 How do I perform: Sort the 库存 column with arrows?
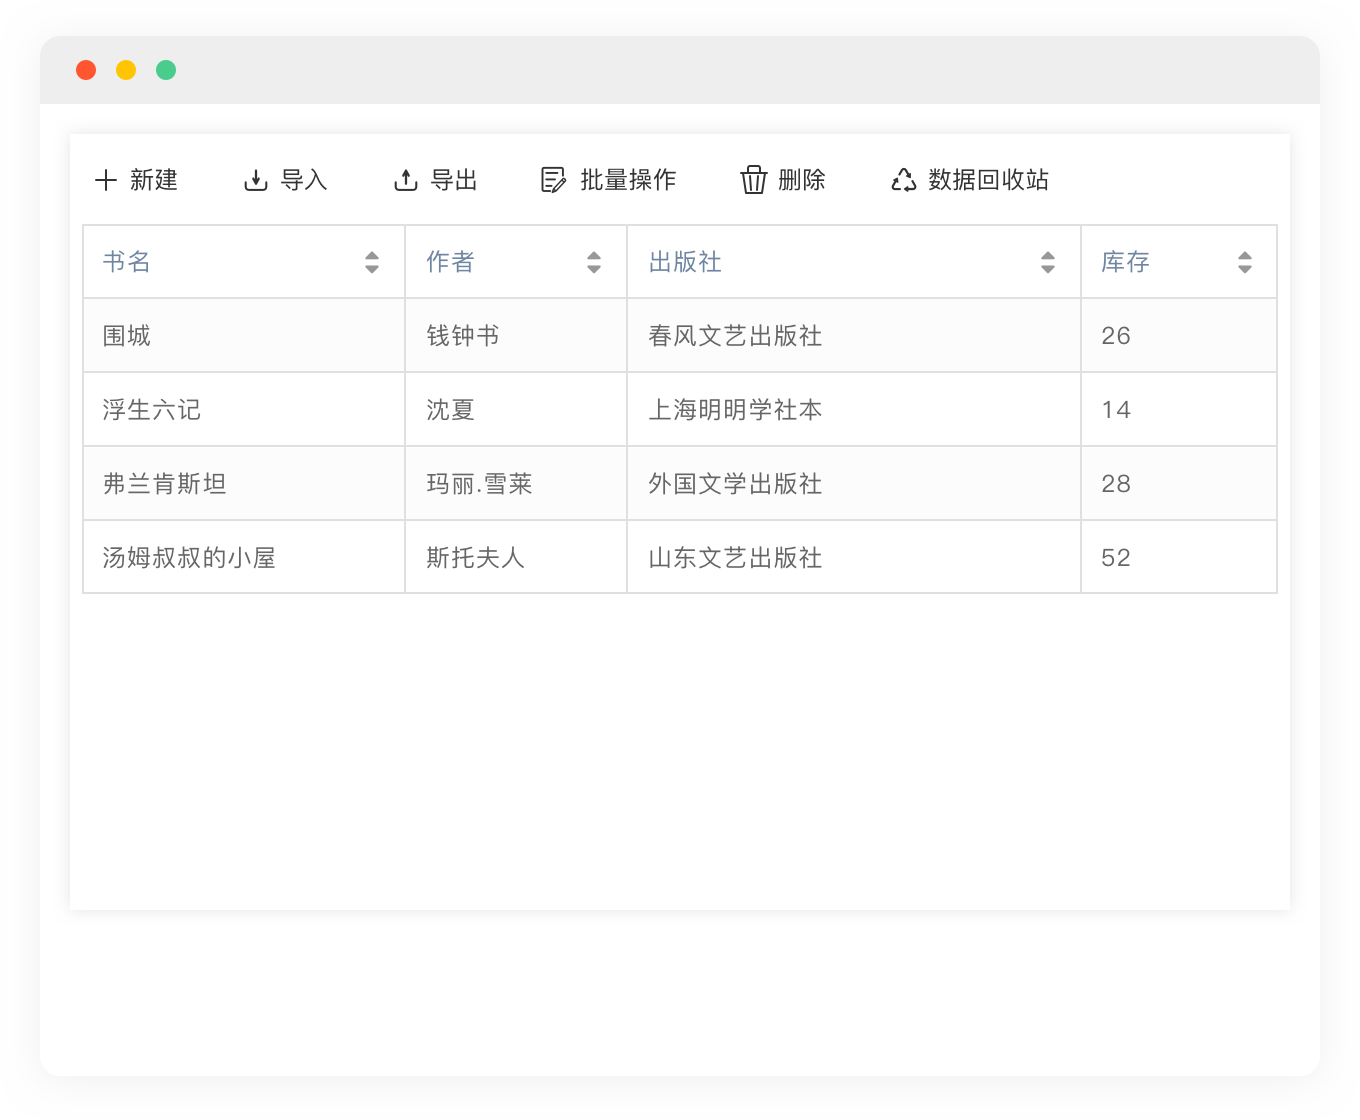point(1245,262)
